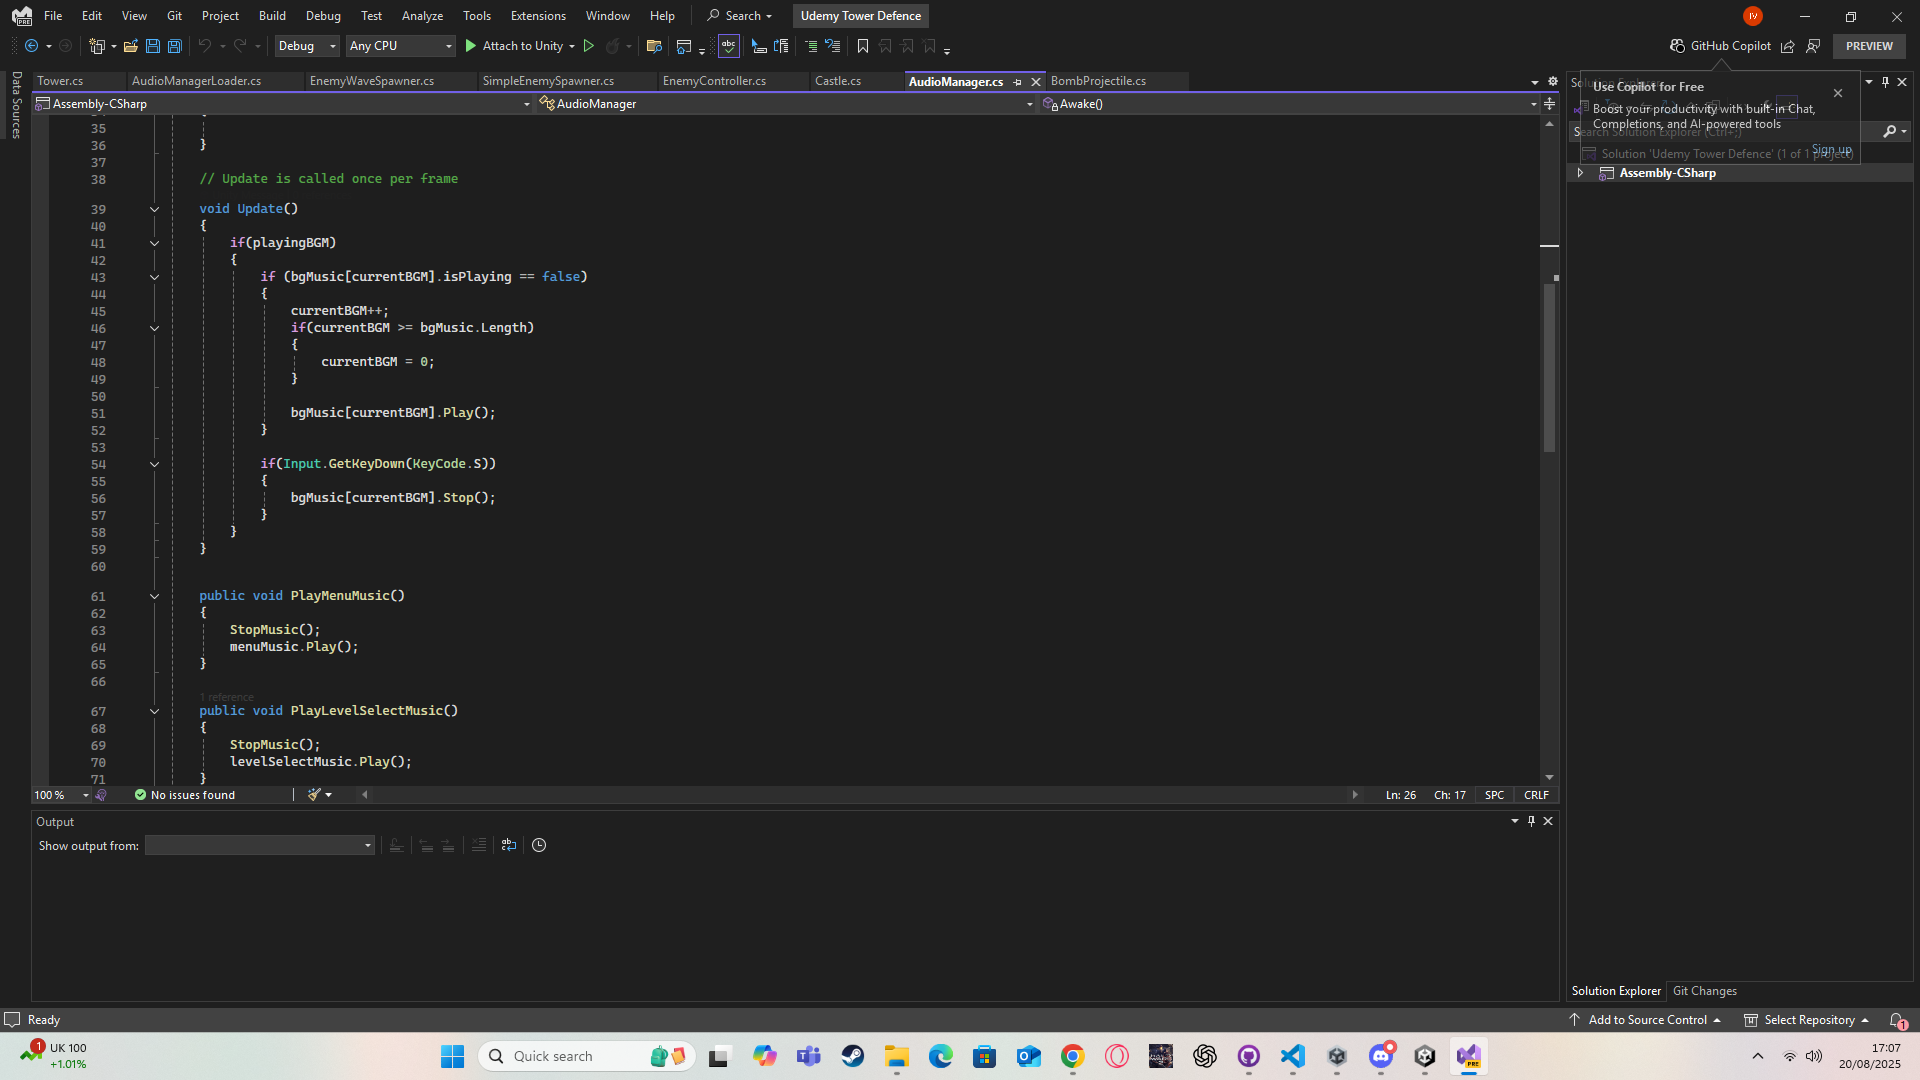Open Data Sources side tab
Viewport: 1920px width, 1080px height.
(x=16, y=104)
